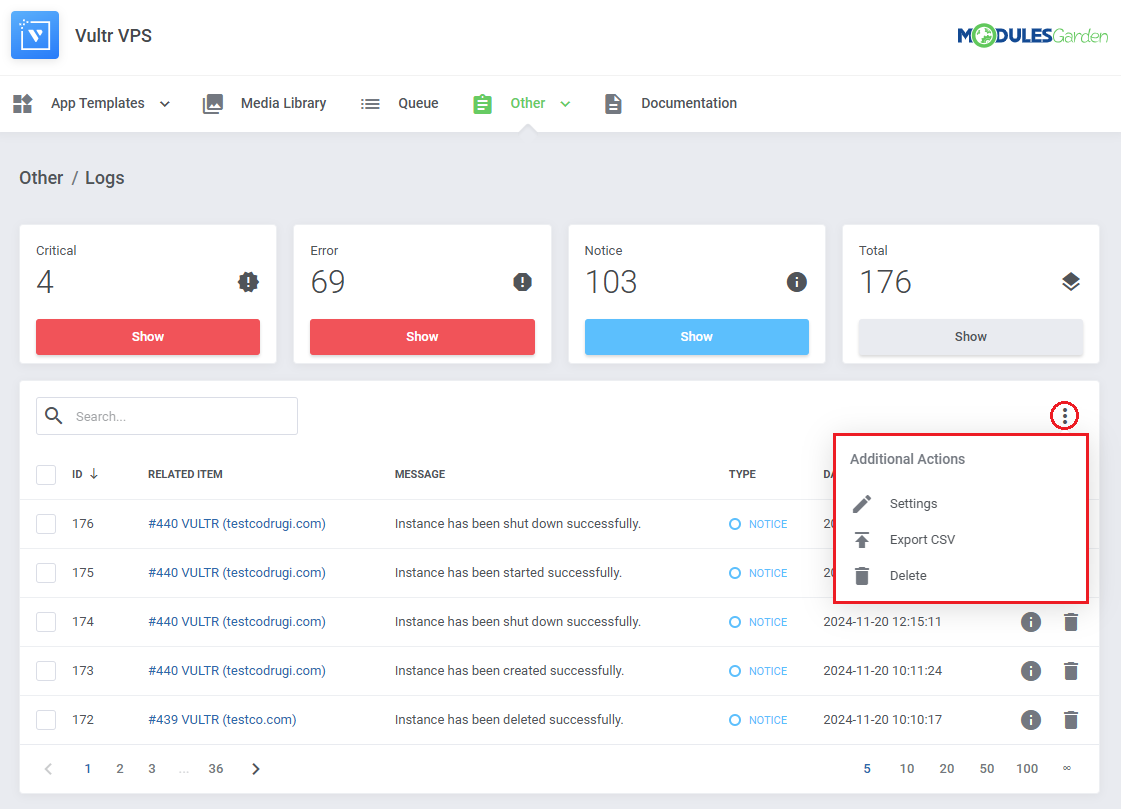
Task: Expand the App Templates dropdown chevron
Action: click(165, 104)
